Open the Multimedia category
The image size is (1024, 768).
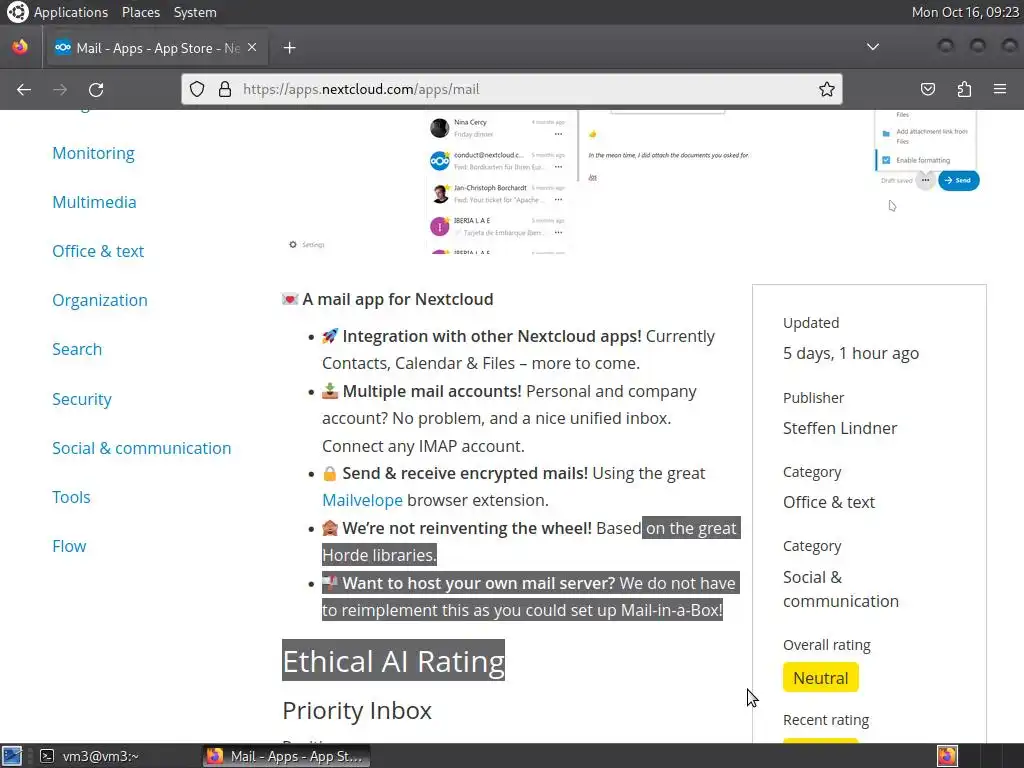(x=94, y=202)
